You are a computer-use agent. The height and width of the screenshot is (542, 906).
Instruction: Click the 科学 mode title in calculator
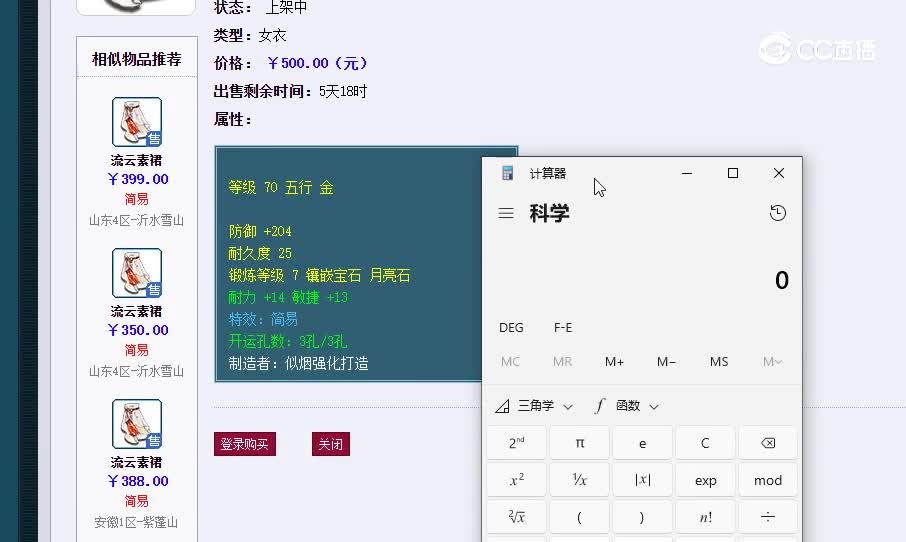click(x=549, y=213)
